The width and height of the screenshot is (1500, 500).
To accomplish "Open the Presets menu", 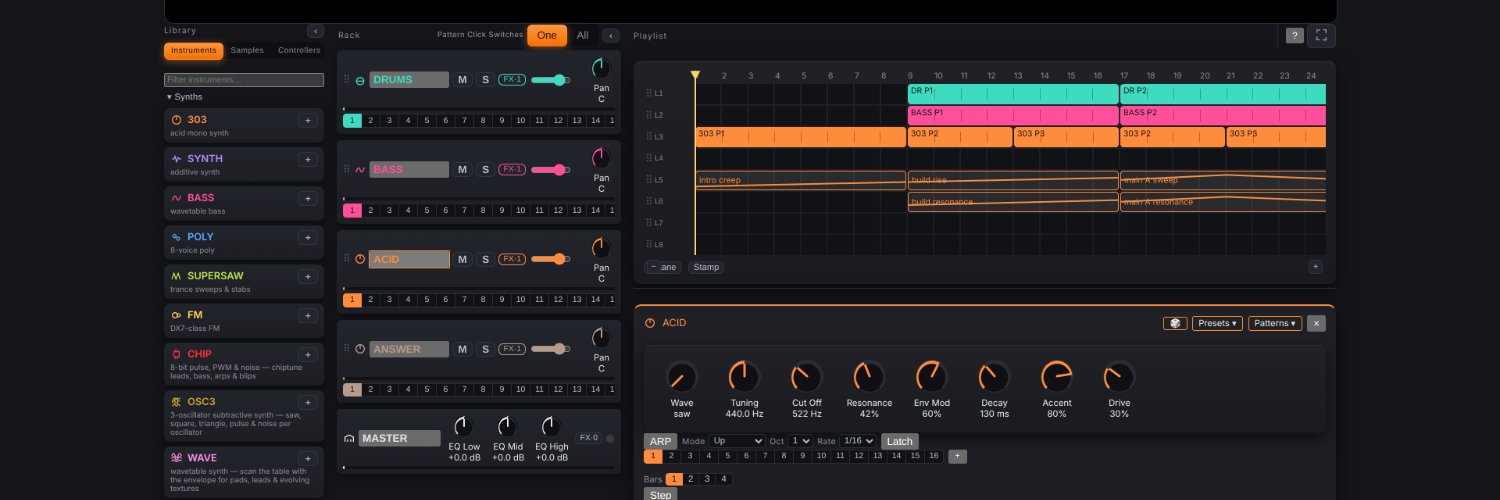I will point(1217,323).
